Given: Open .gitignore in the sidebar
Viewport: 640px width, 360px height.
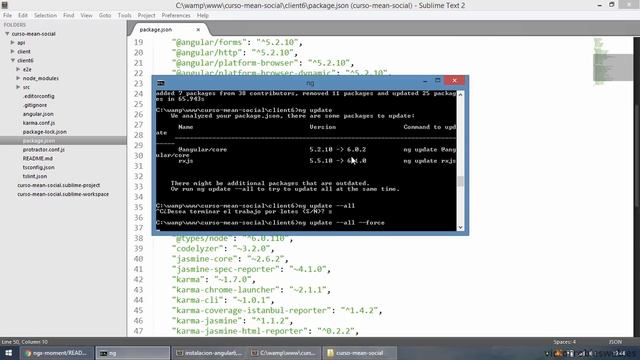Looking at the screenshot, I should click(35, 105).
